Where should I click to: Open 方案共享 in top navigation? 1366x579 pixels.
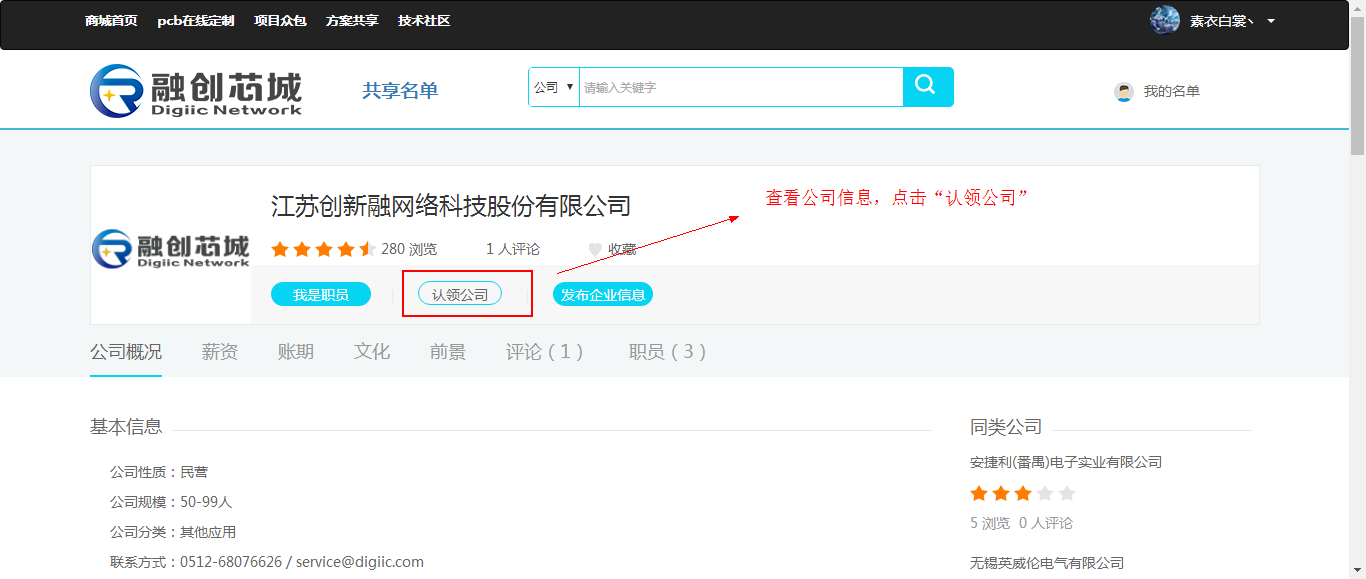pyautogui.click(x=352, y=20)
